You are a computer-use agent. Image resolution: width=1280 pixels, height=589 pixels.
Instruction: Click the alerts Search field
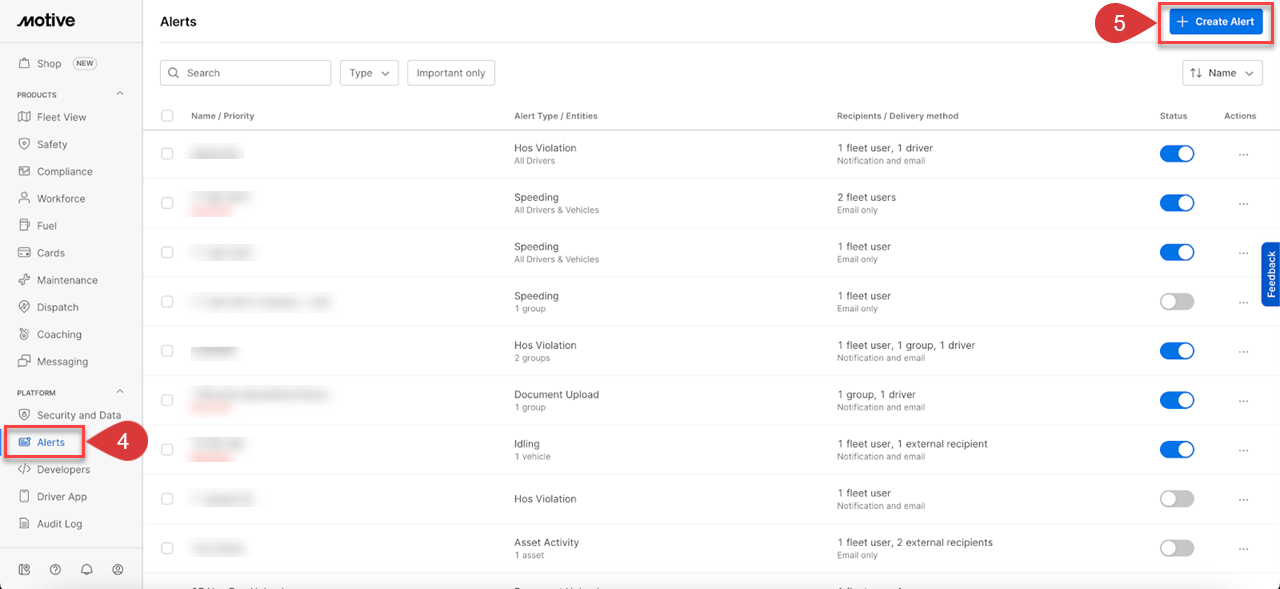[x=245, y=73]
